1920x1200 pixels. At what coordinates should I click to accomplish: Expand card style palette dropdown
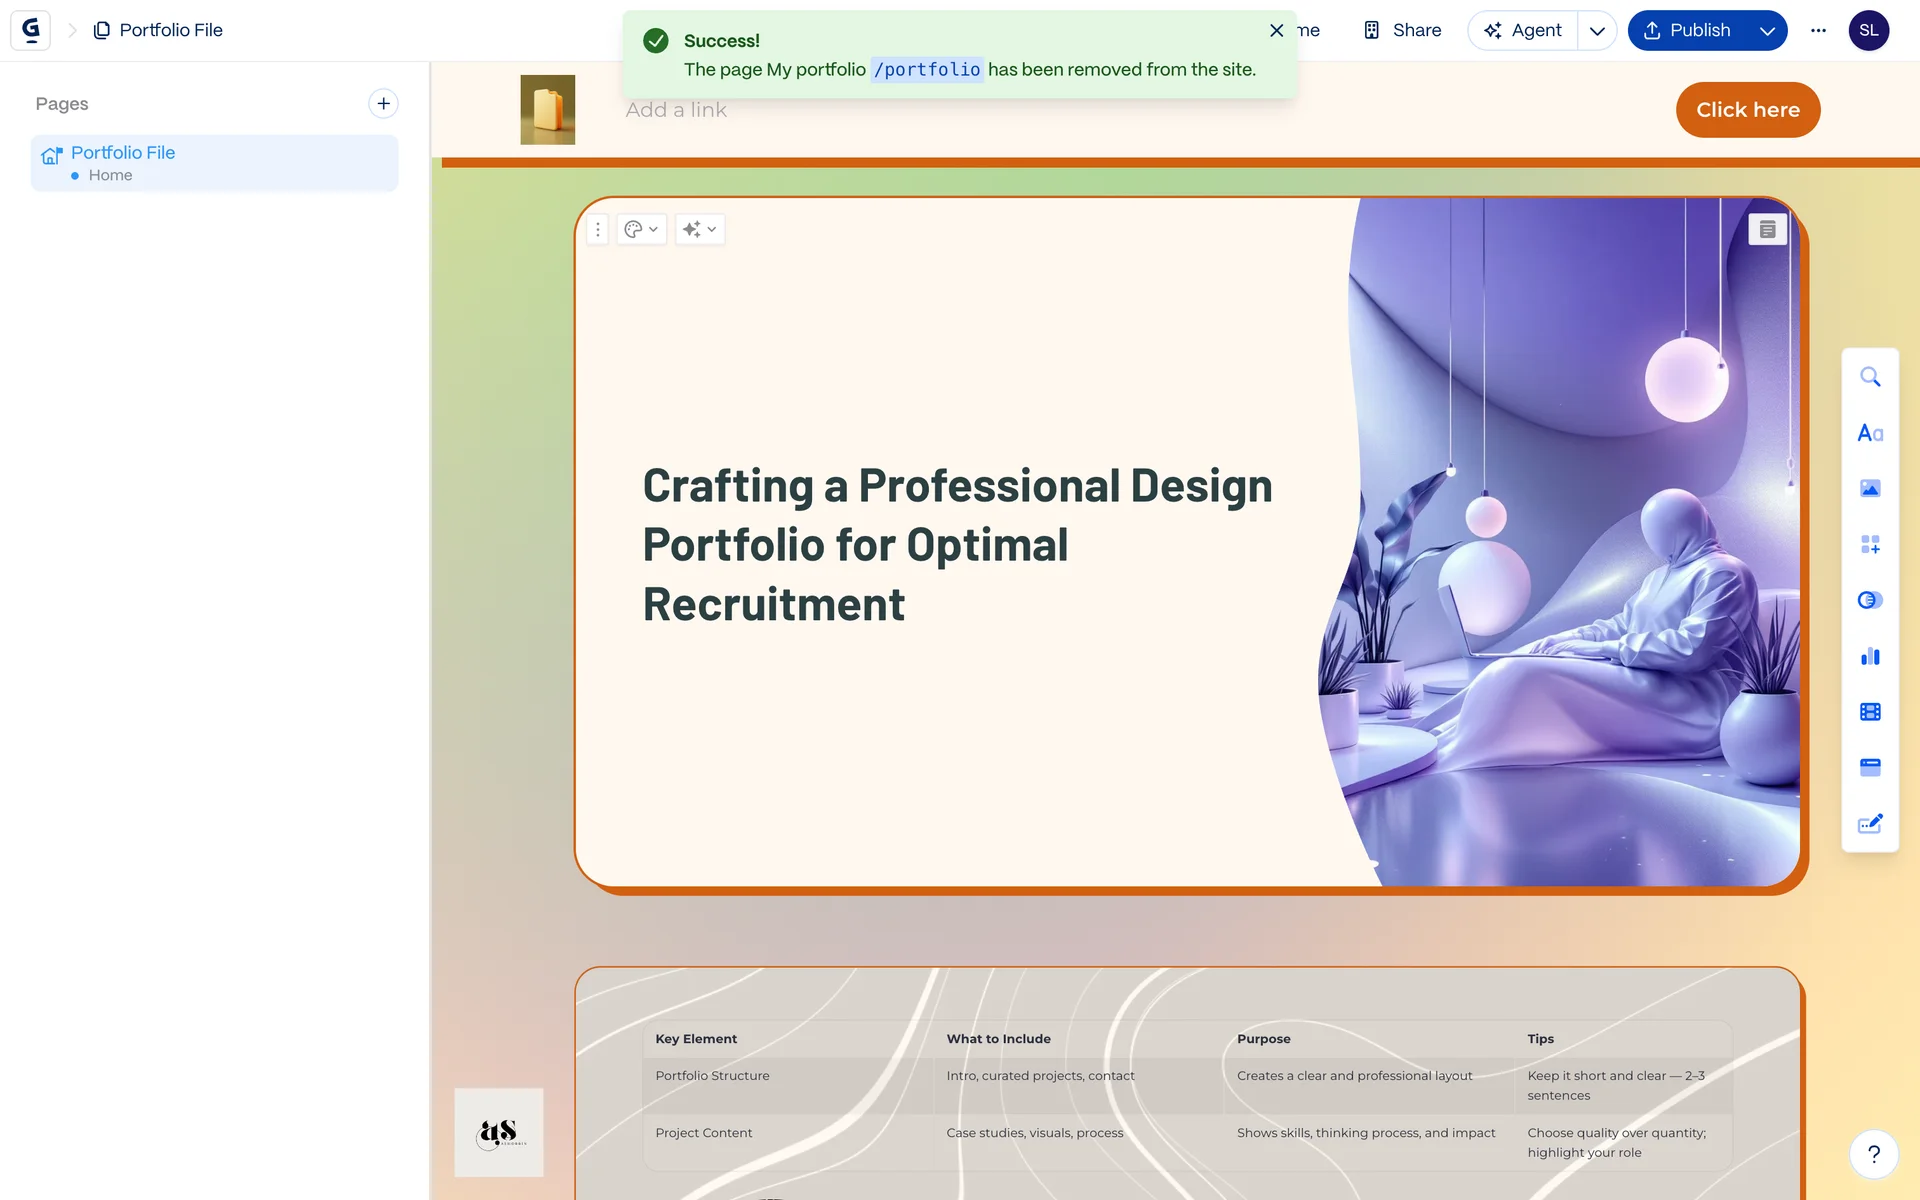click(x=641, y=230)
